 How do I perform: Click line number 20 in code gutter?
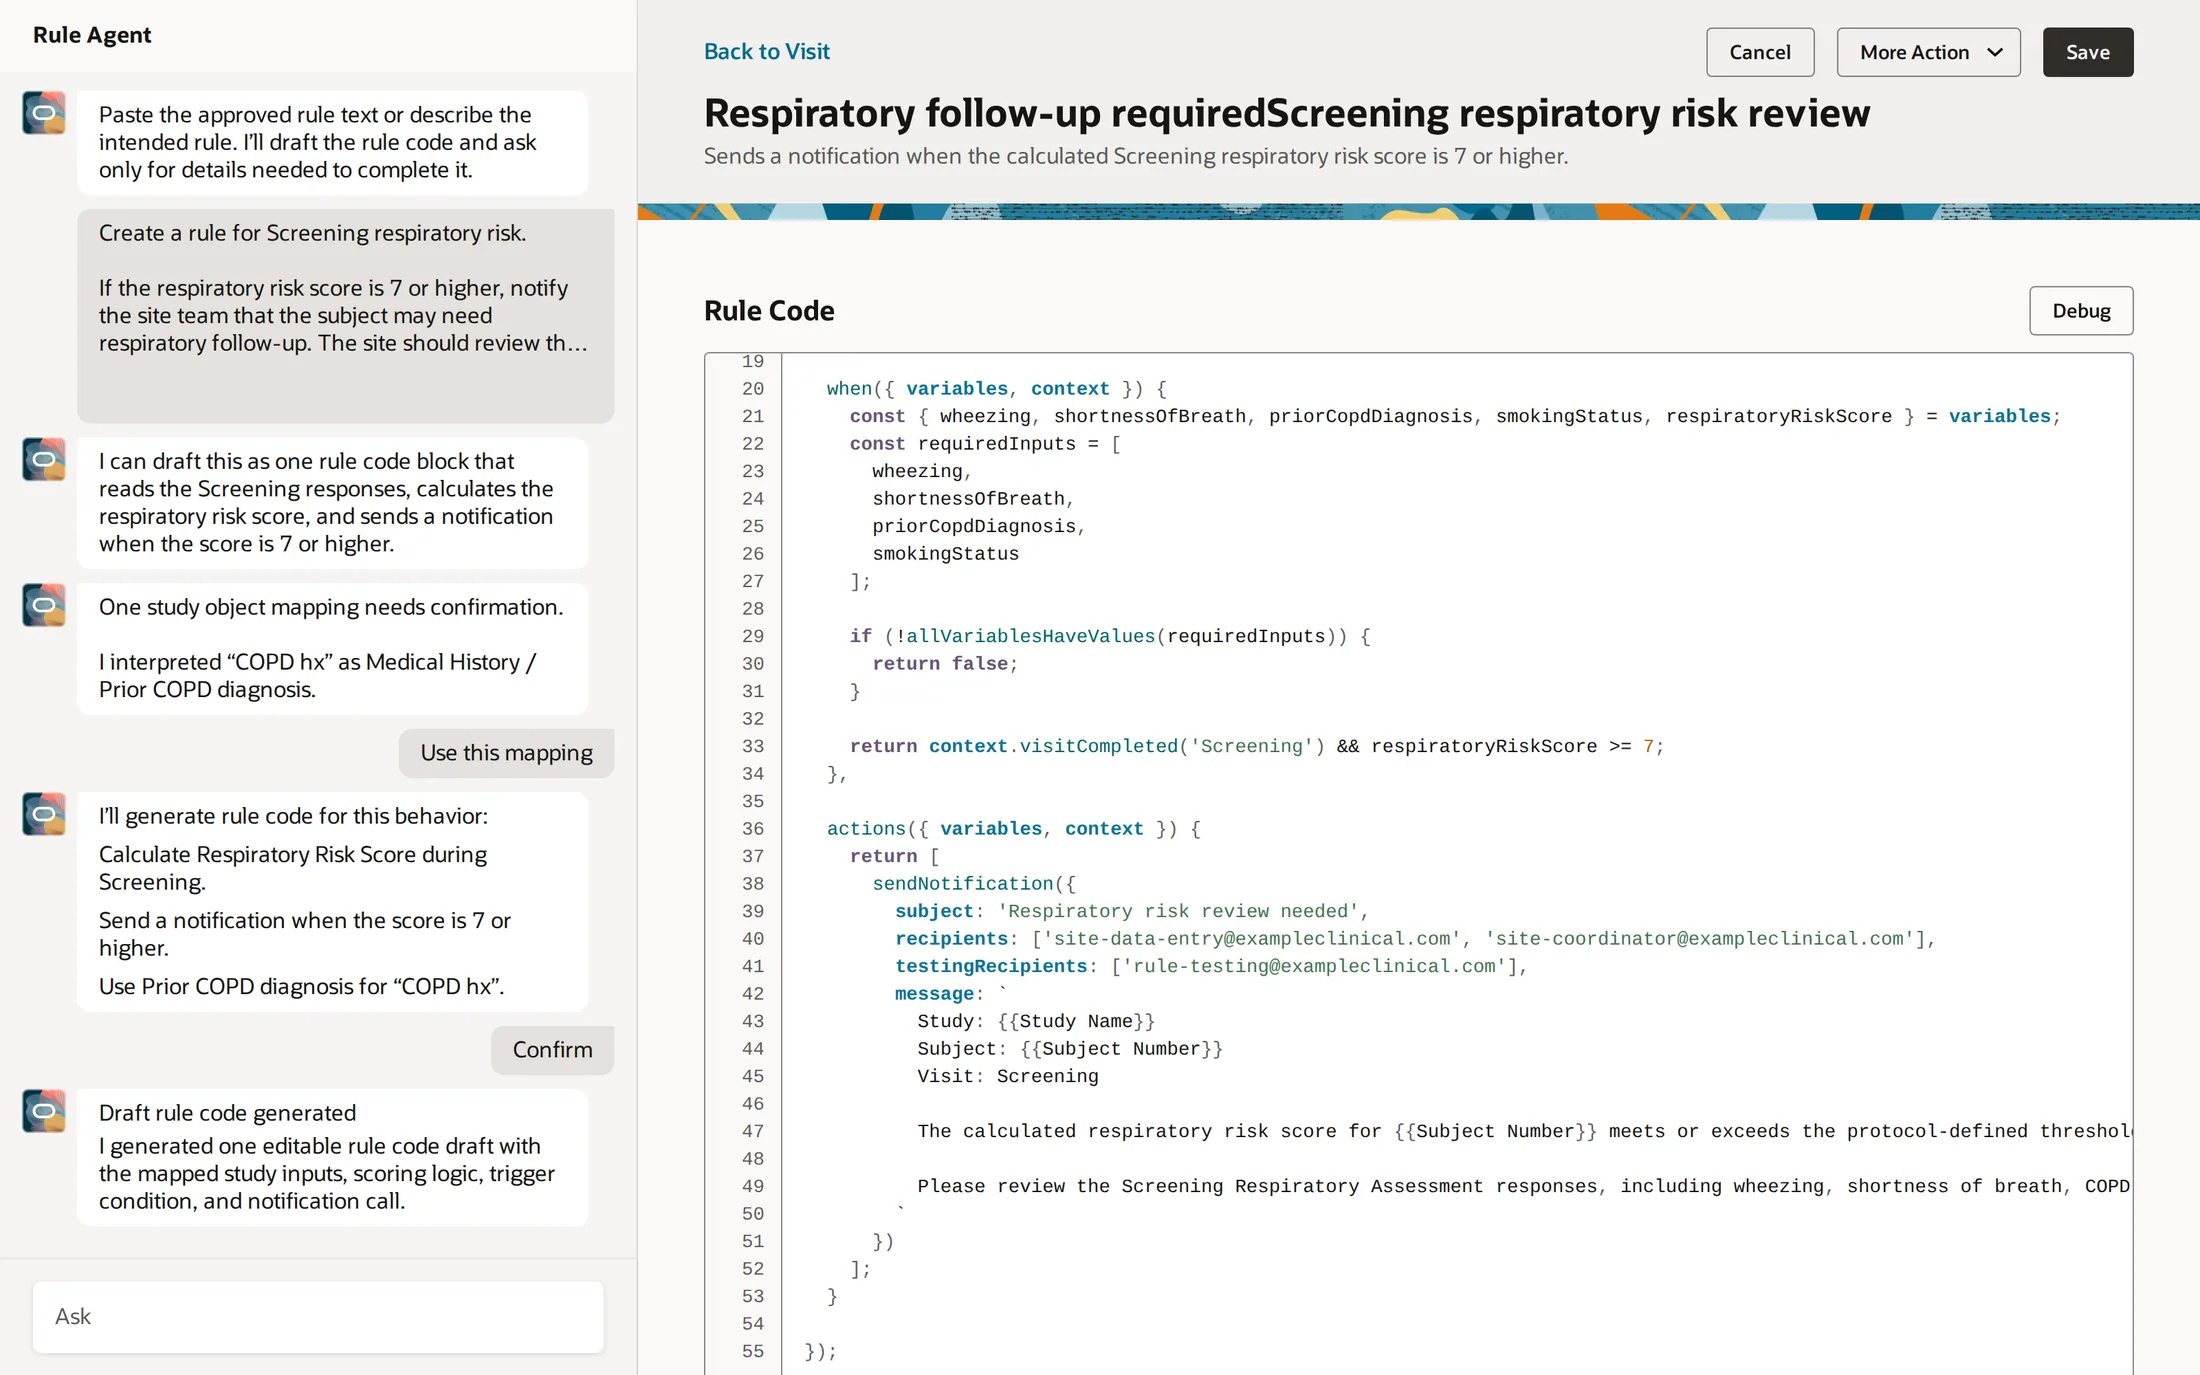(x=753, y=389)
